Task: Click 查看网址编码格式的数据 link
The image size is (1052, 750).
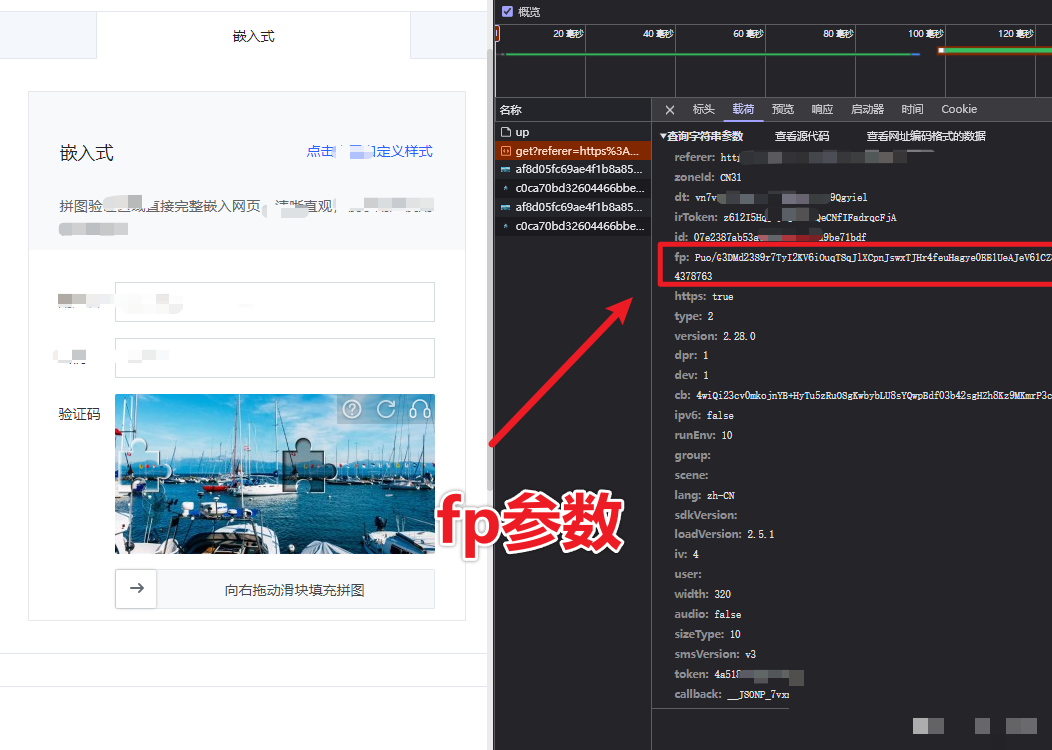Action: pyautogui.click(x=925, y=136)
